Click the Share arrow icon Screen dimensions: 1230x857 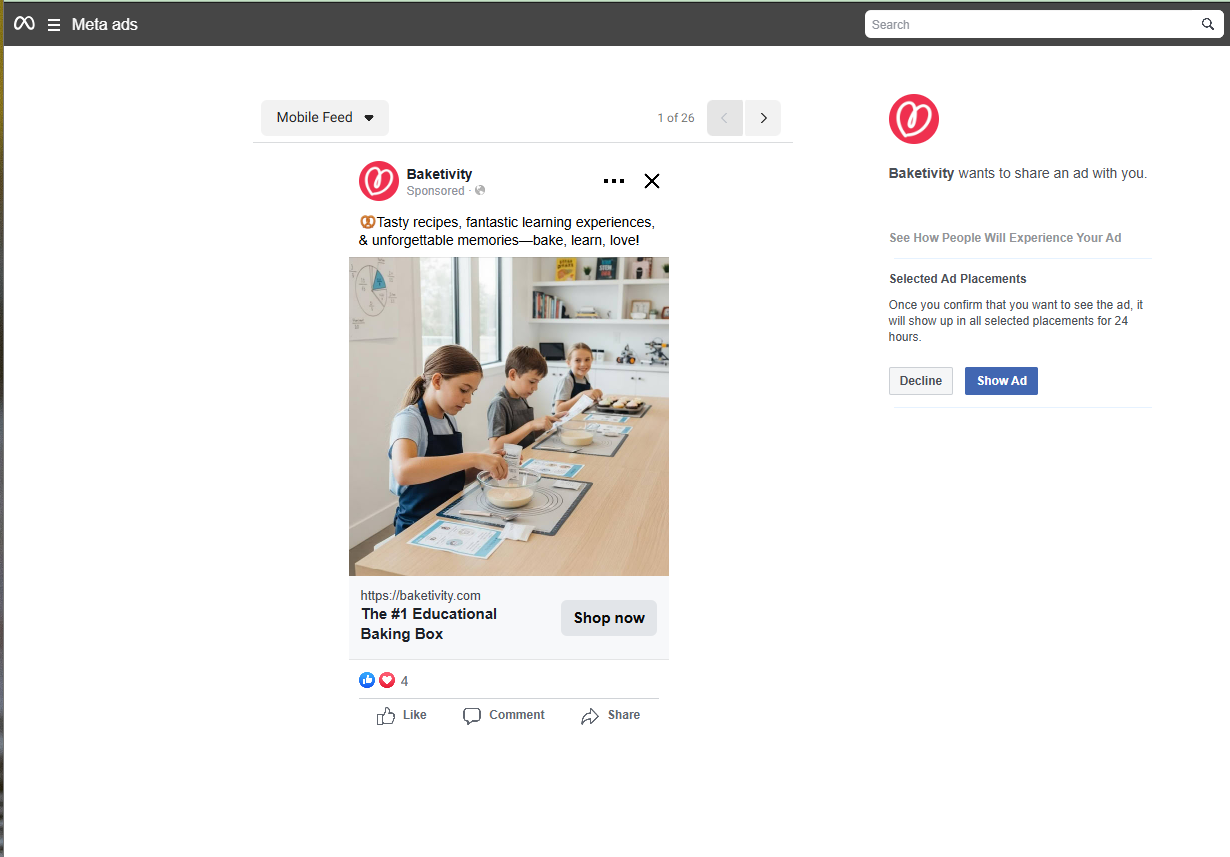pos(590,716)
